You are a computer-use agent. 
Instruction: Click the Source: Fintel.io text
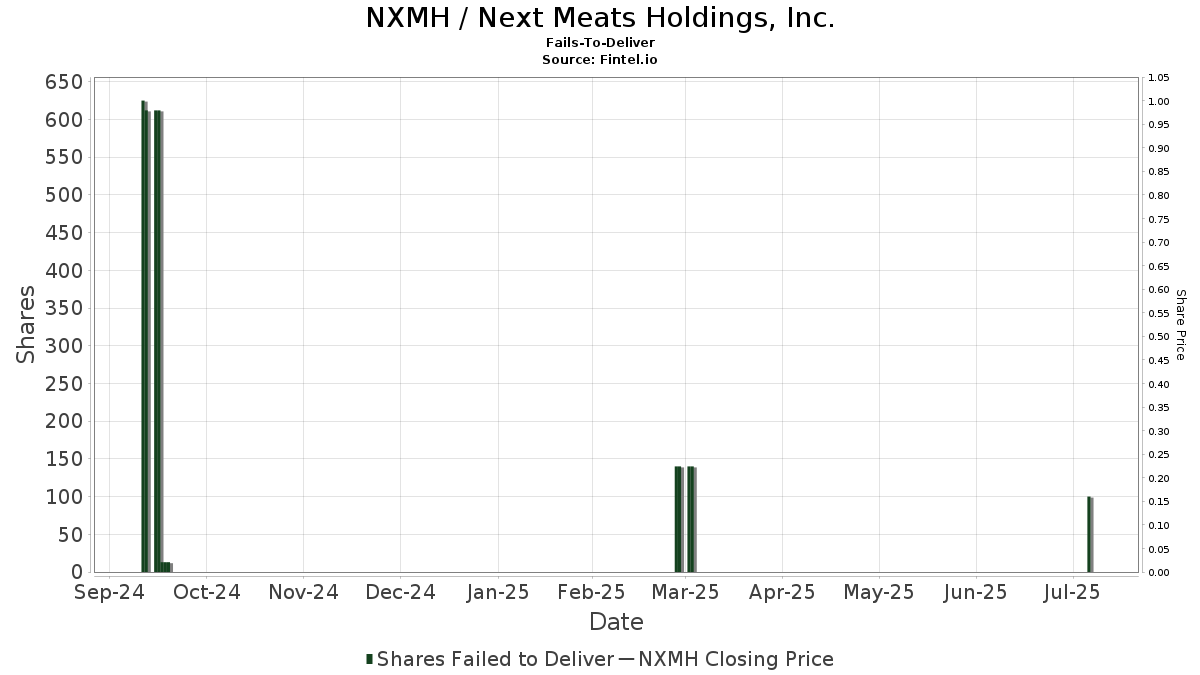tap(600, 60)
